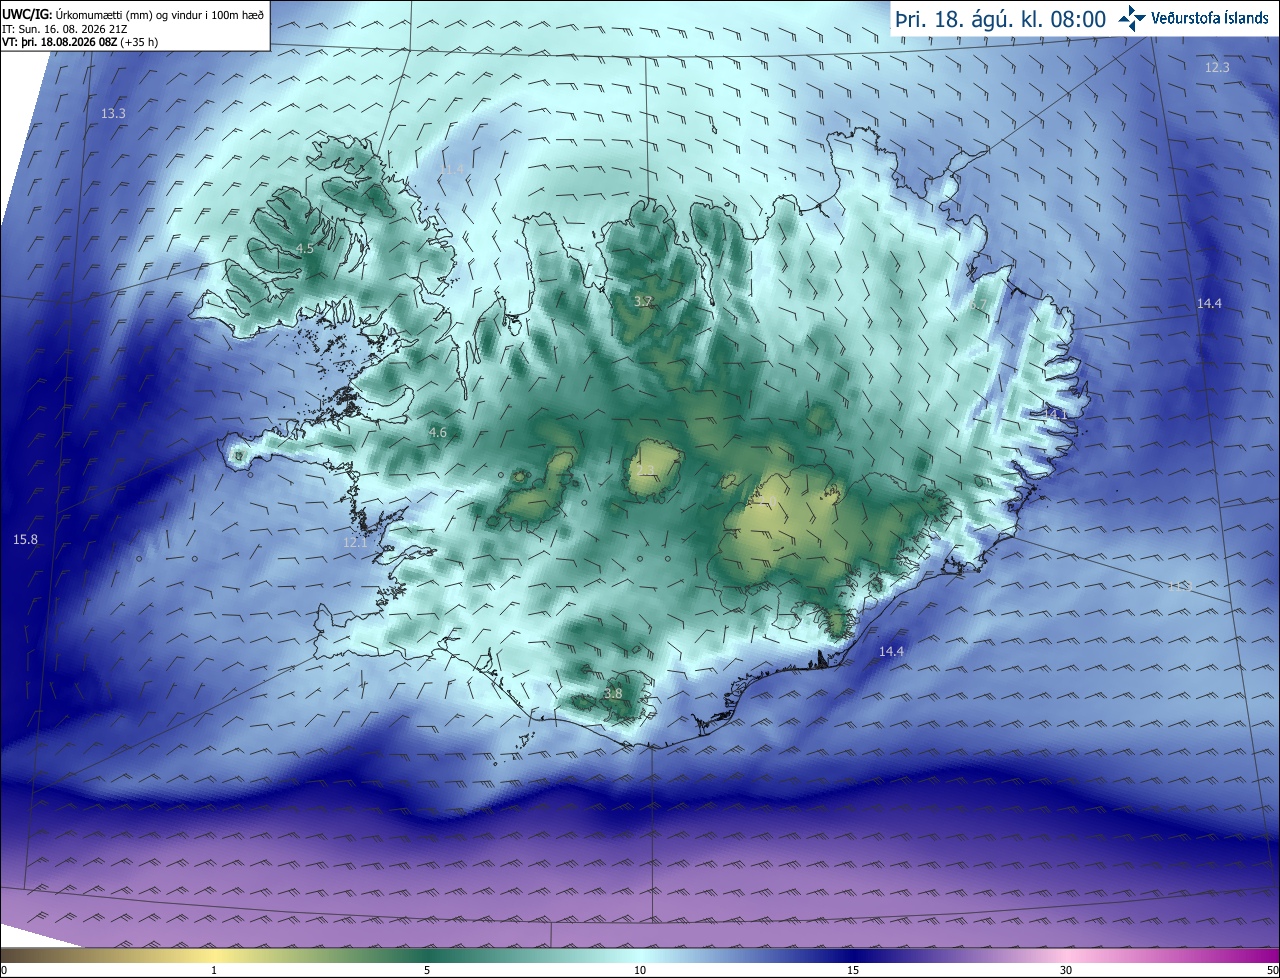Click the 3.7 value in northern highlands
This screenshot has height=978, width=1280.
(644, 301)
